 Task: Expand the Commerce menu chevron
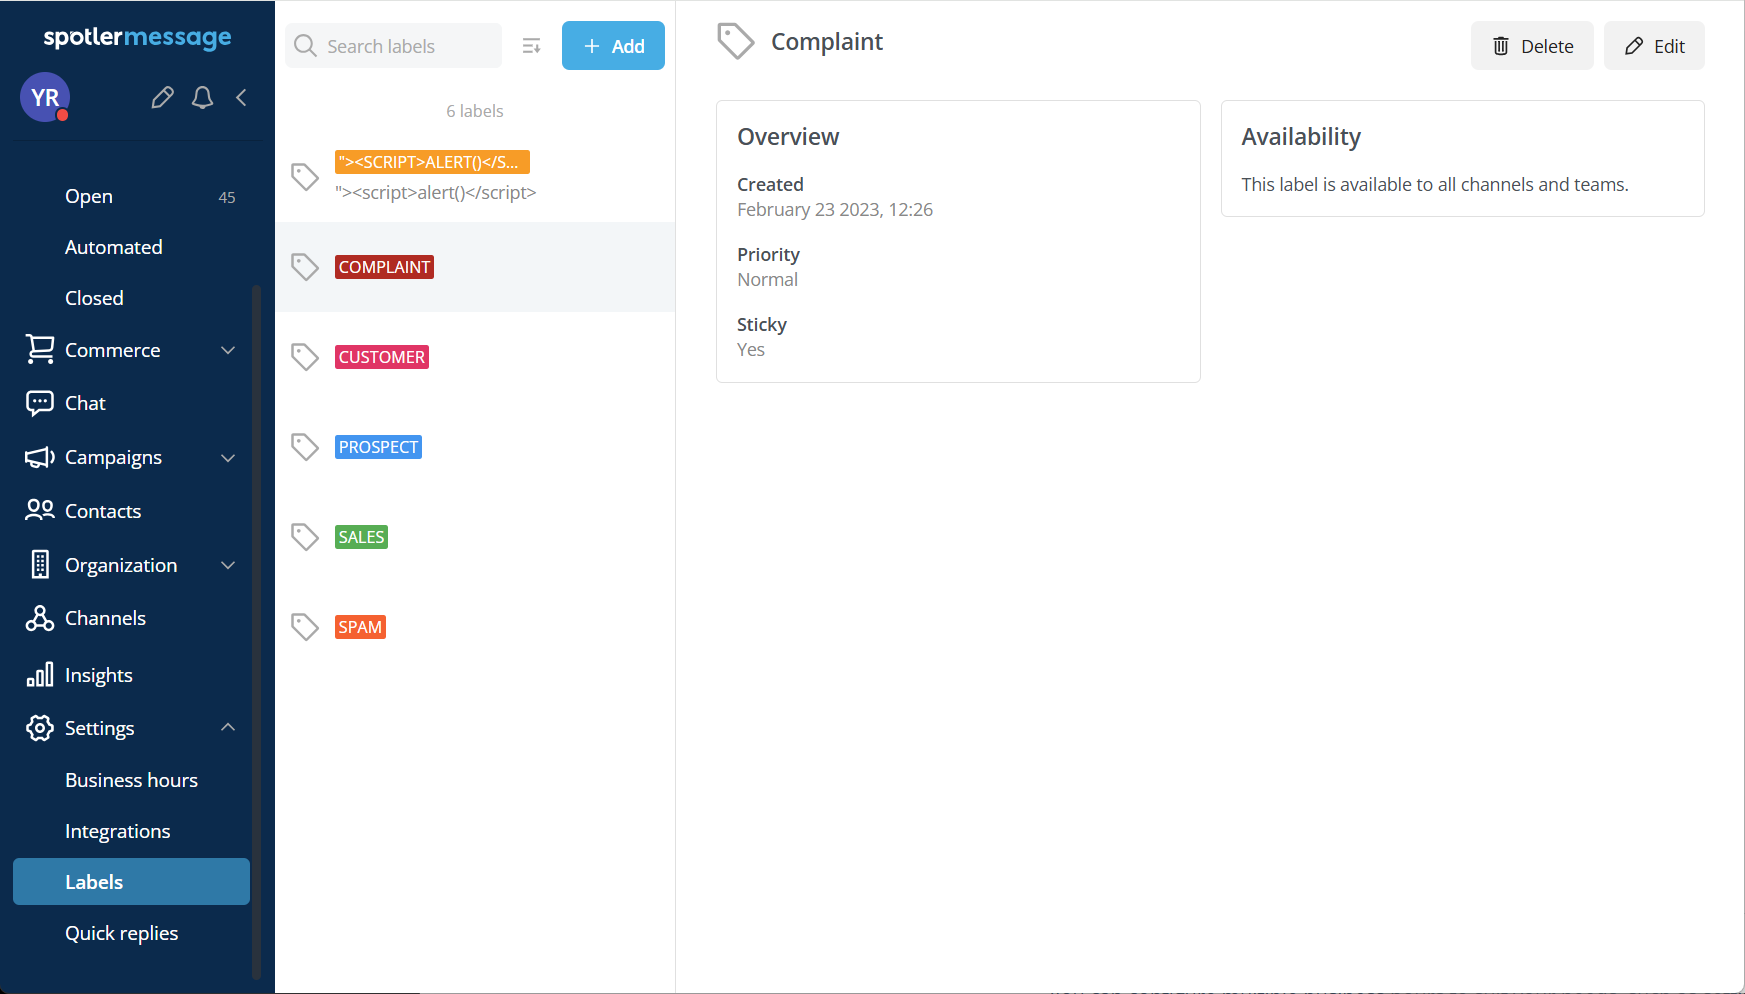[x=228, y=350]
